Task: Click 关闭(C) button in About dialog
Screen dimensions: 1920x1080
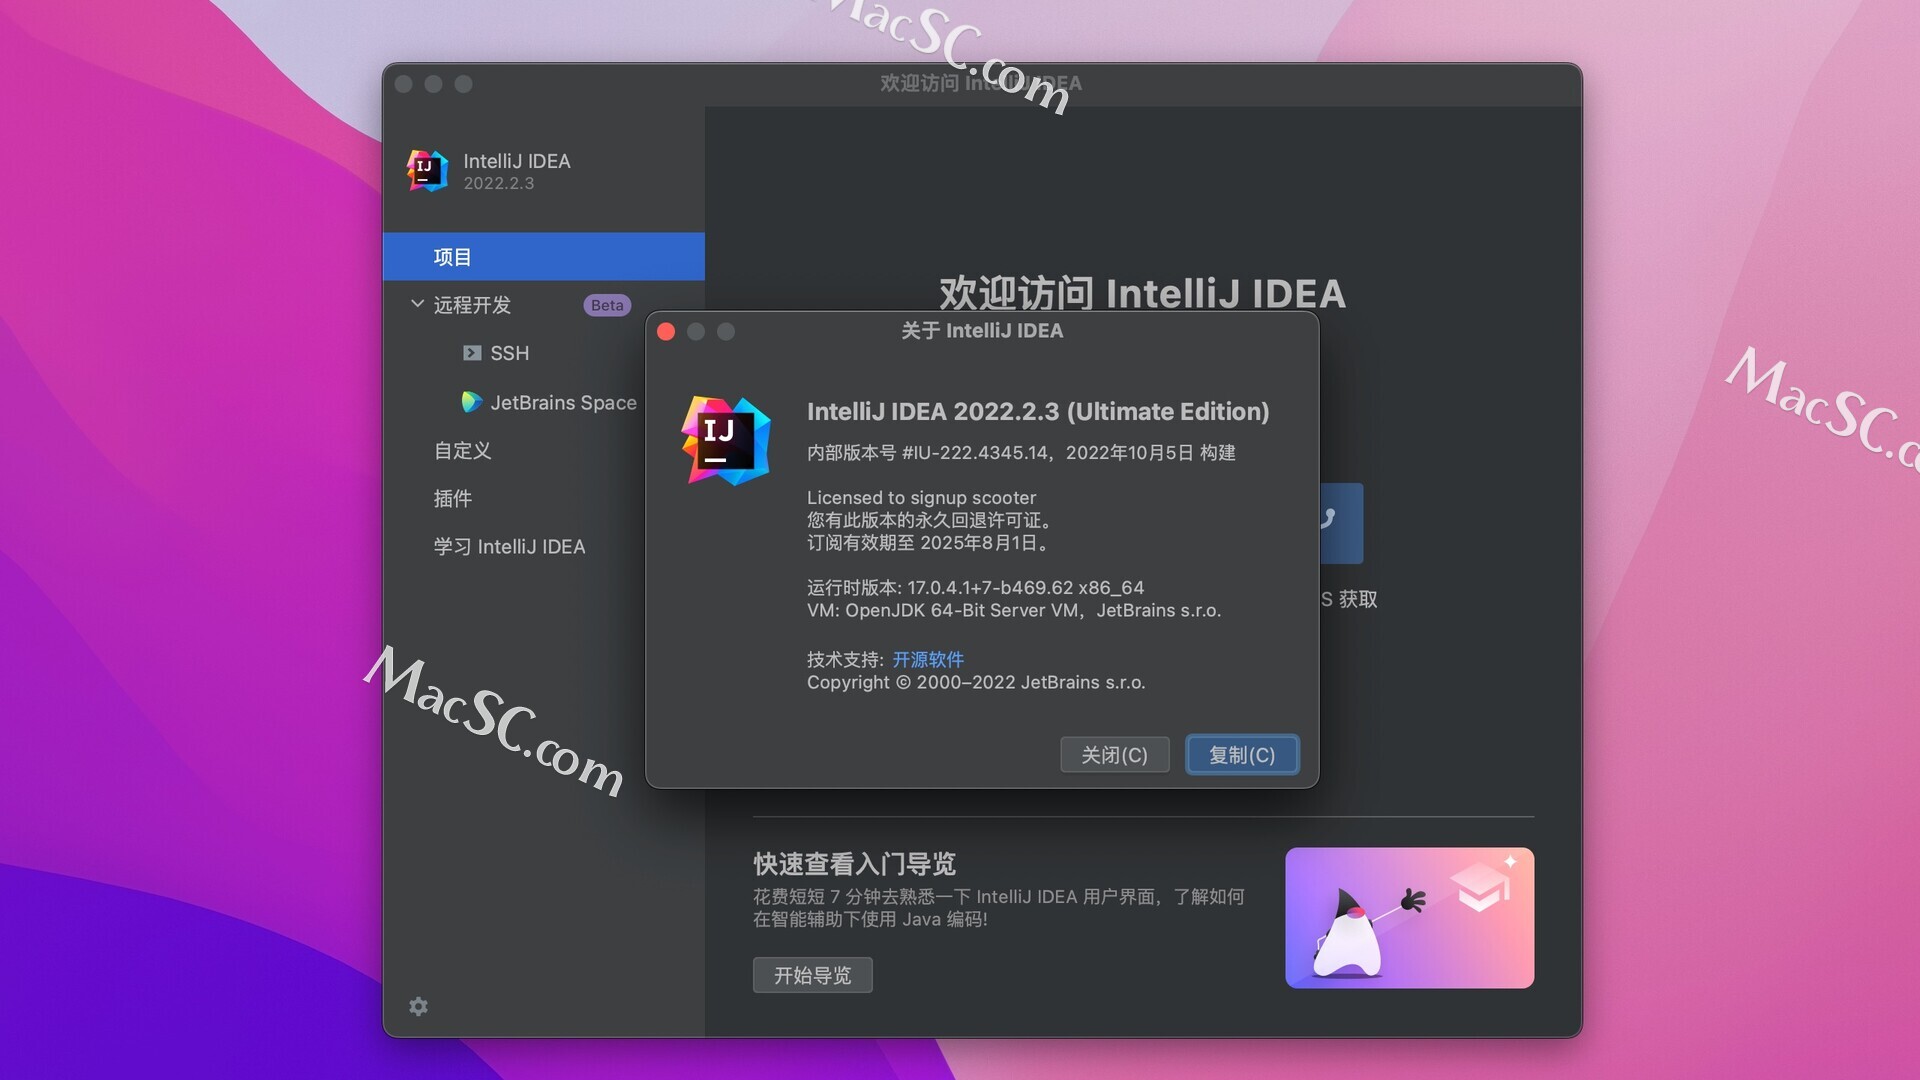Action: pyautogui.click(x=1114, y=755)
